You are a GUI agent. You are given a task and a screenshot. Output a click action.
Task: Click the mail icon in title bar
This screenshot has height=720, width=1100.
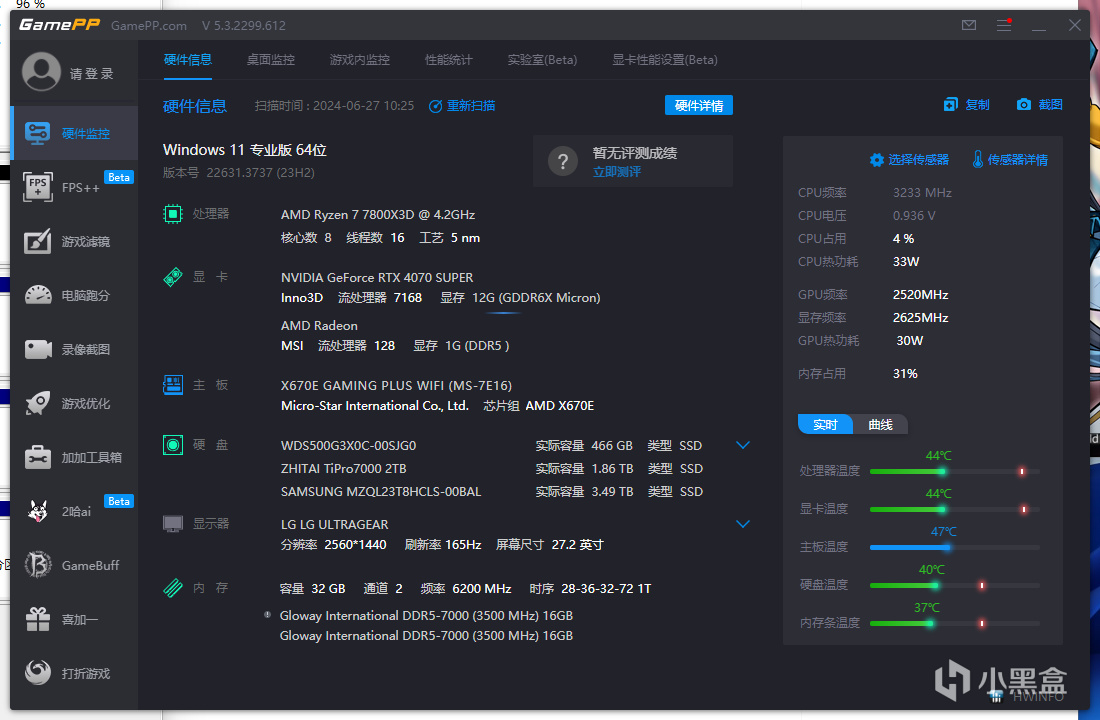coord(969,25)
